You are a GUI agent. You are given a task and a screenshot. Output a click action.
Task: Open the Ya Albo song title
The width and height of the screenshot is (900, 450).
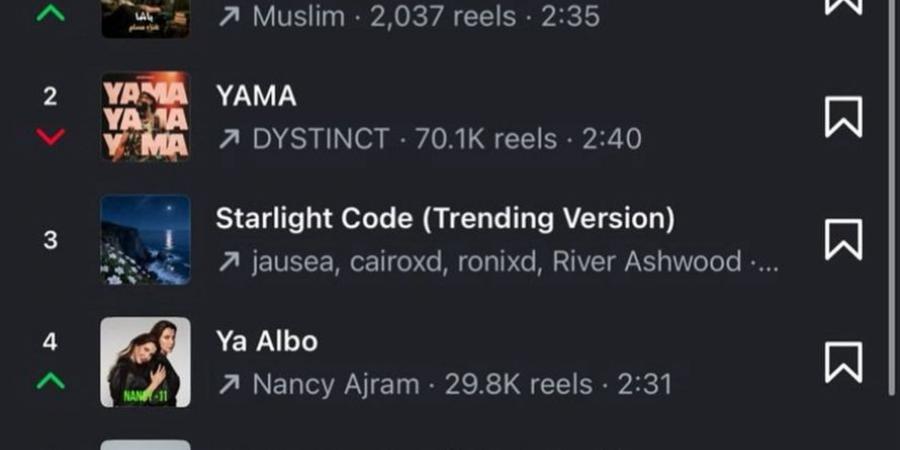[267, 341]
